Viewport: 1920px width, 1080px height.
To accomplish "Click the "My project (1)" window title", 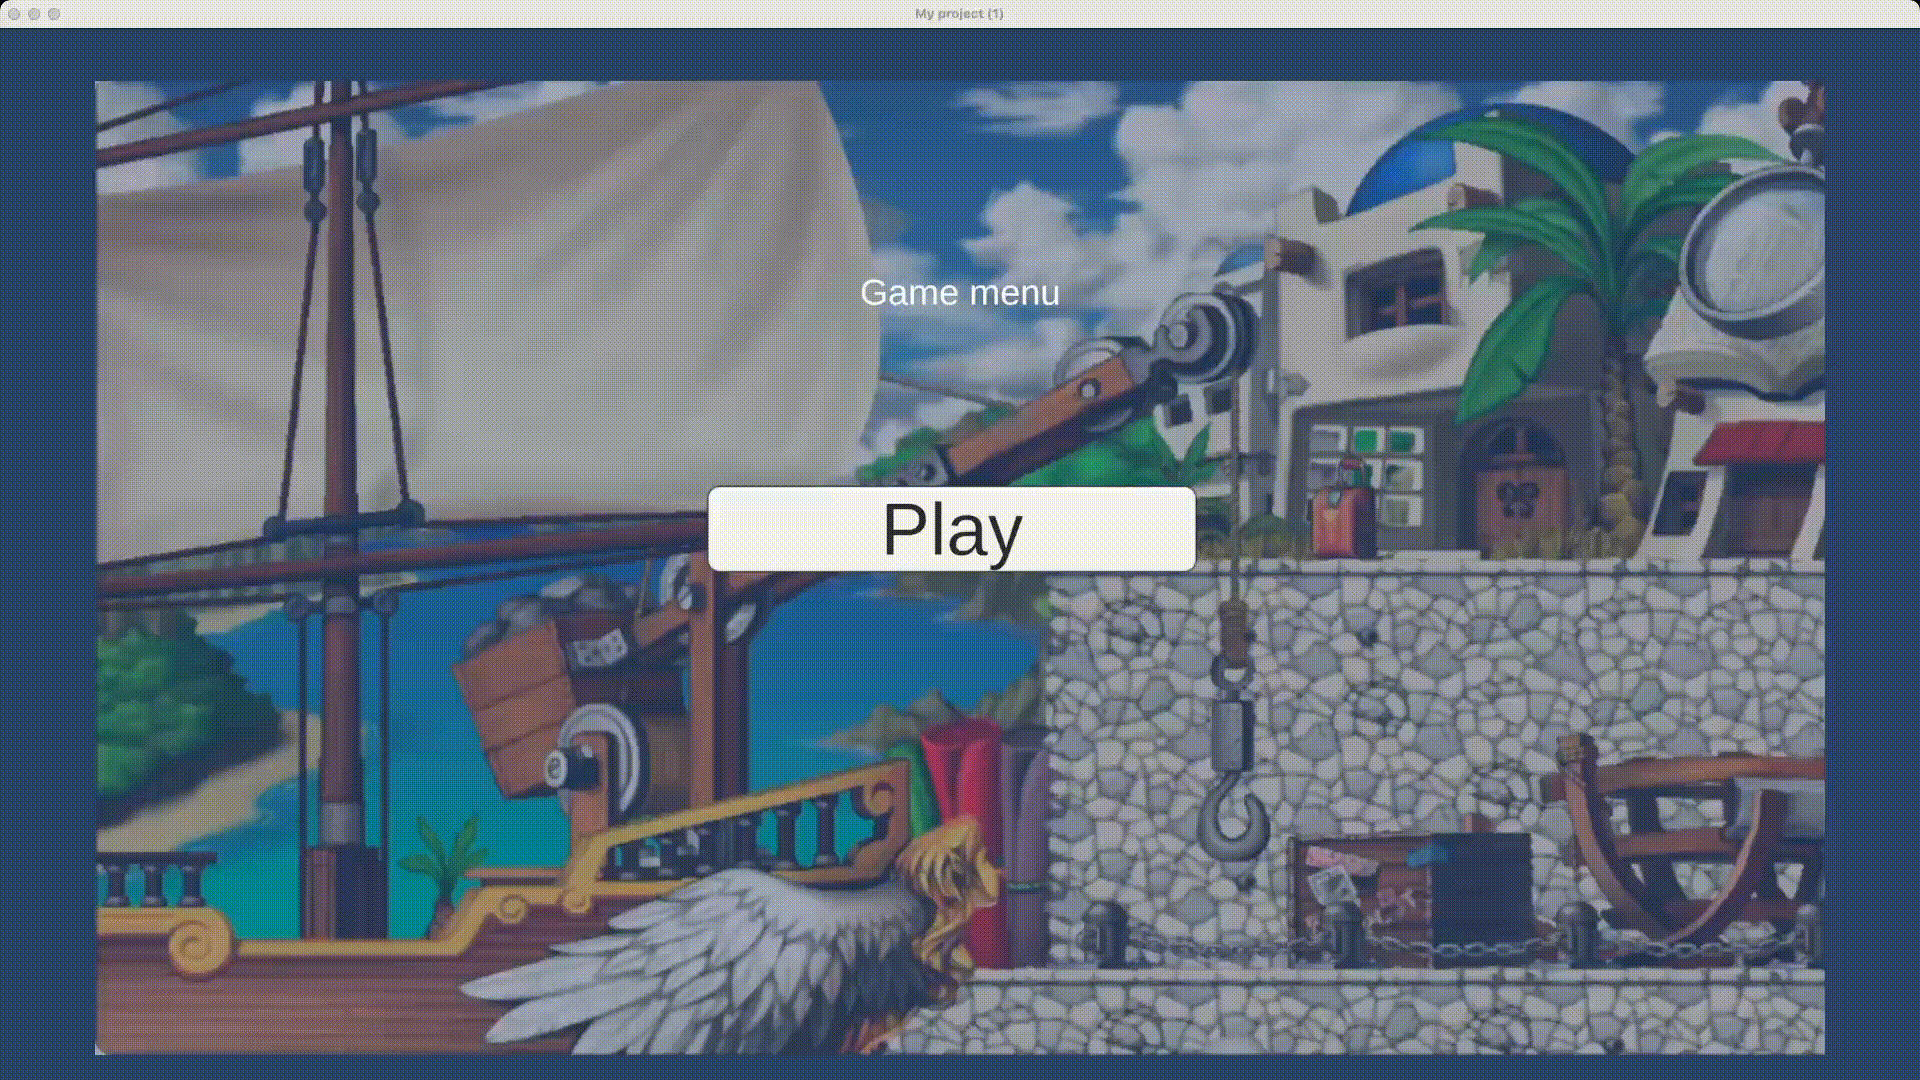I will (x=959, y=14).
